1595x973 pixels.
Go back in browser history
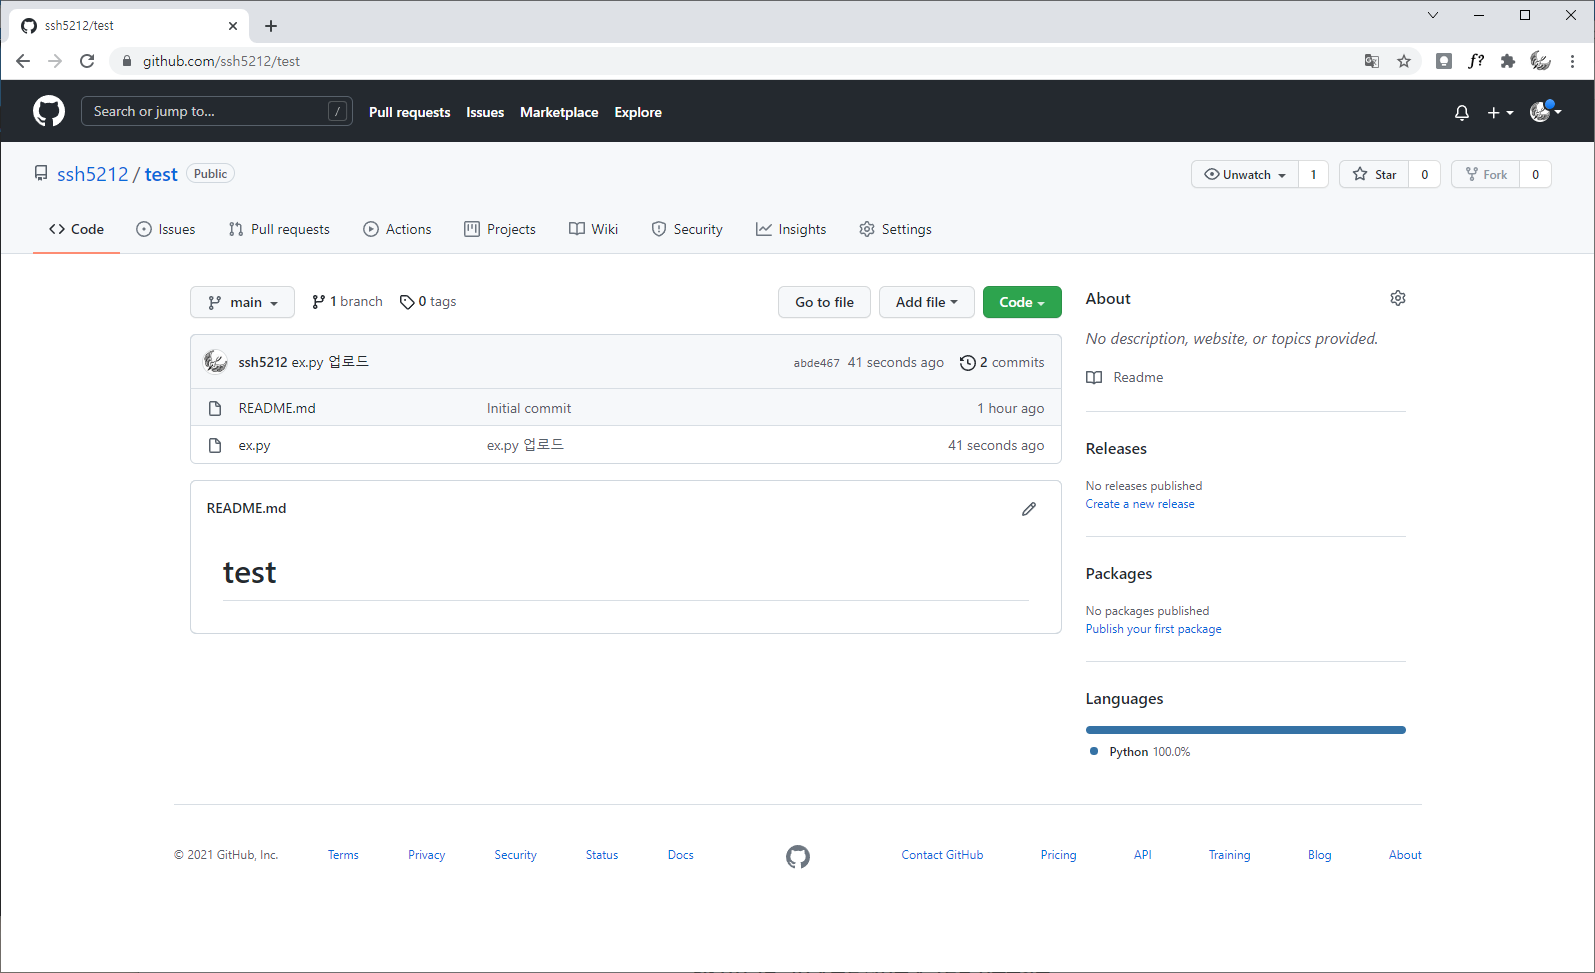click(23, 61)
